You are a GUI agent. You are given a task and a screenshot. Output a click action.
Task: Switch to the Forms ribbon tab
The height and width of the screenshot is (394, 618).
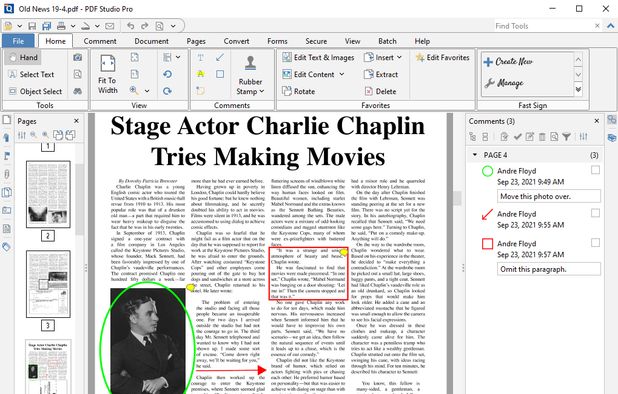pos(277,41)
